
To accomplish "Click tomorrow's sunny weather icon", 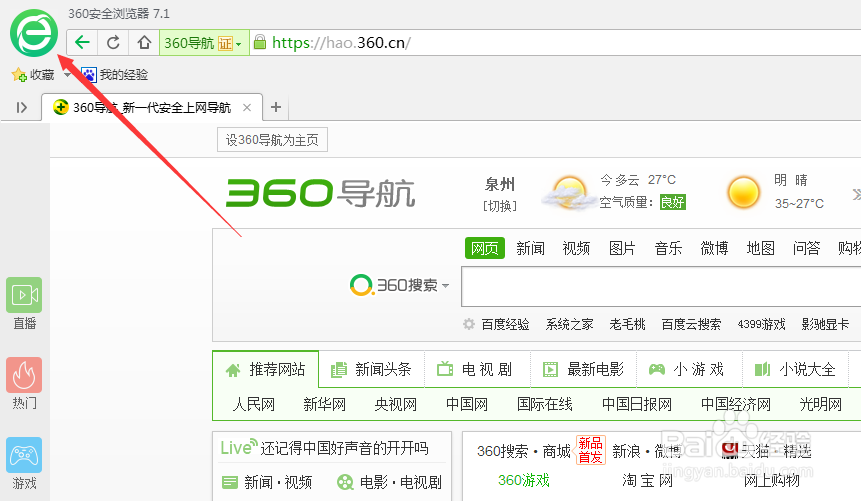I will tap(743, 193).
